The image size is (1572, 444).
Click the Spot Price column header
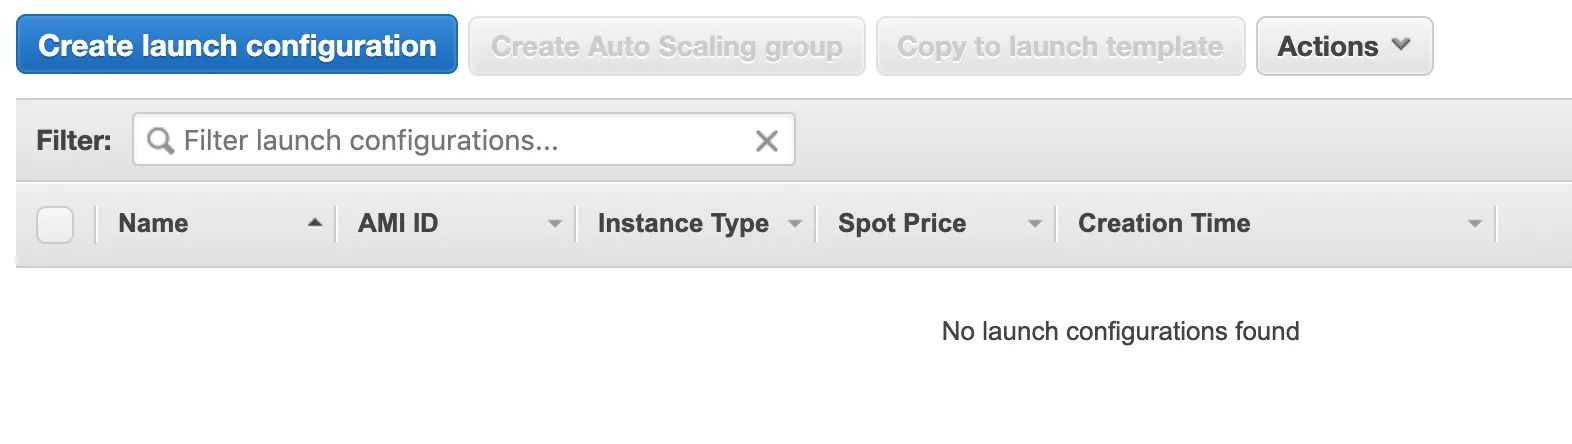[902, 224]
